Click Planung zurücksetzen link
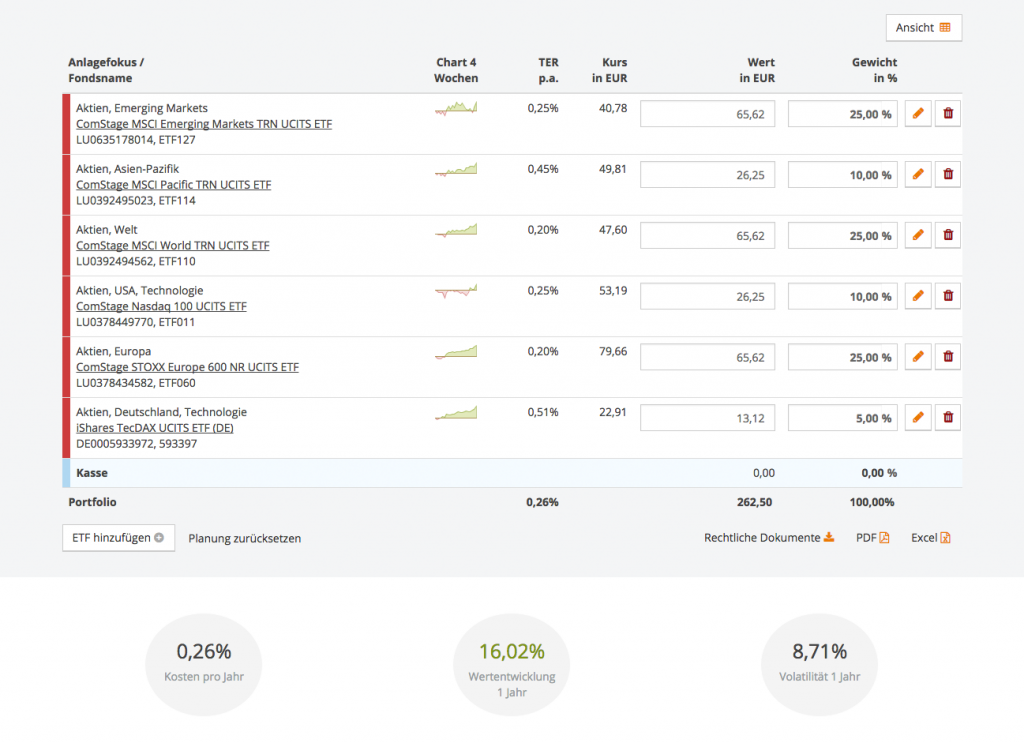 point(245,539)
